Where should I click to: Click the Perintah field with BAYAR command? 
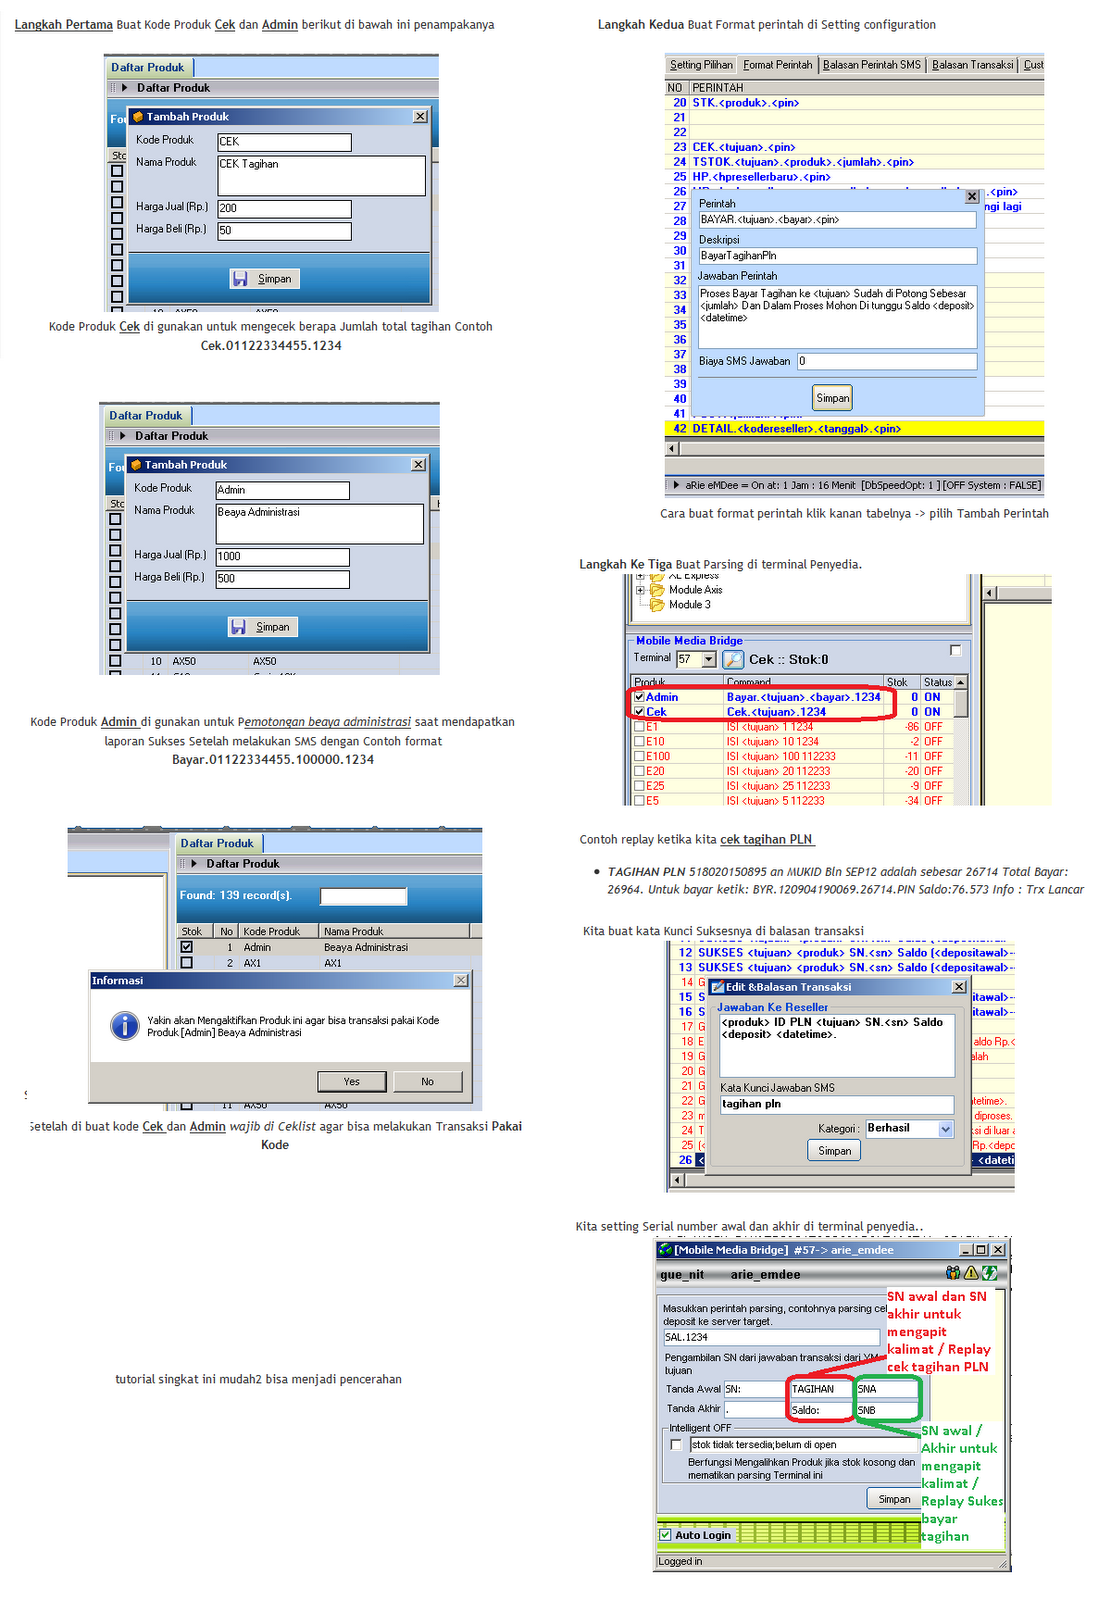pos(837,220)
